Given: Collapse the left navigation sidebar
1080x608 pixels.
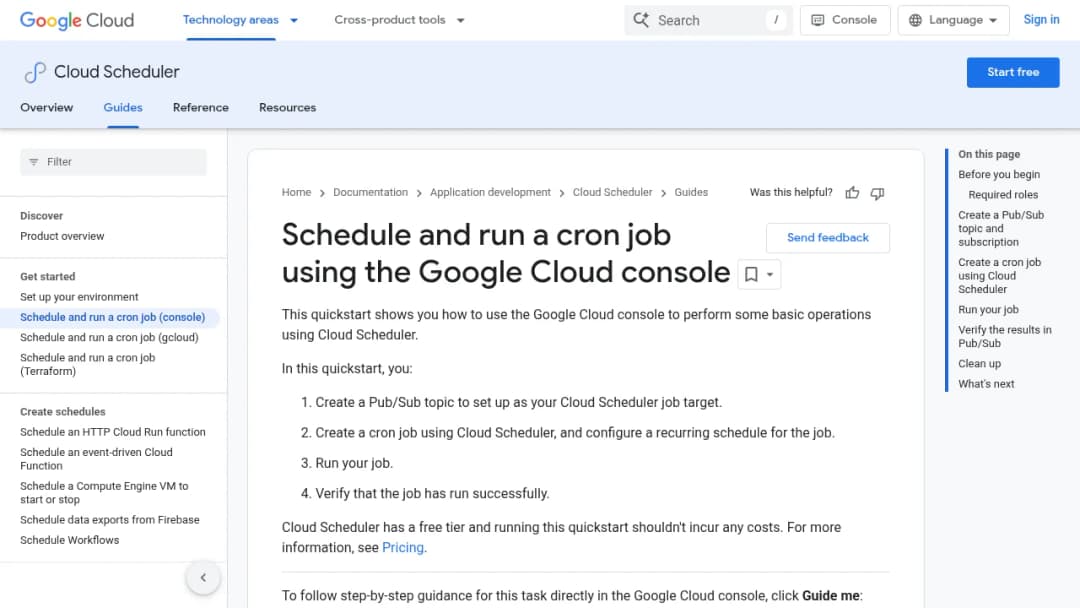Looking at the screenshot, I should [x=203, y=578].
